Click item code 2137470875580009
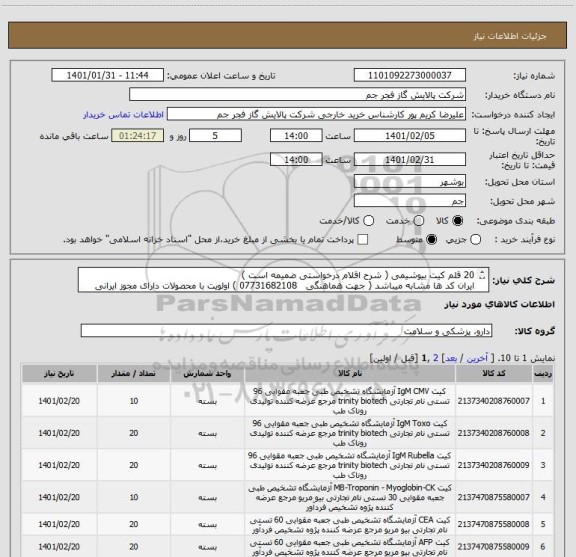Viewport: 576px width, 557px height. pos(493,547)
